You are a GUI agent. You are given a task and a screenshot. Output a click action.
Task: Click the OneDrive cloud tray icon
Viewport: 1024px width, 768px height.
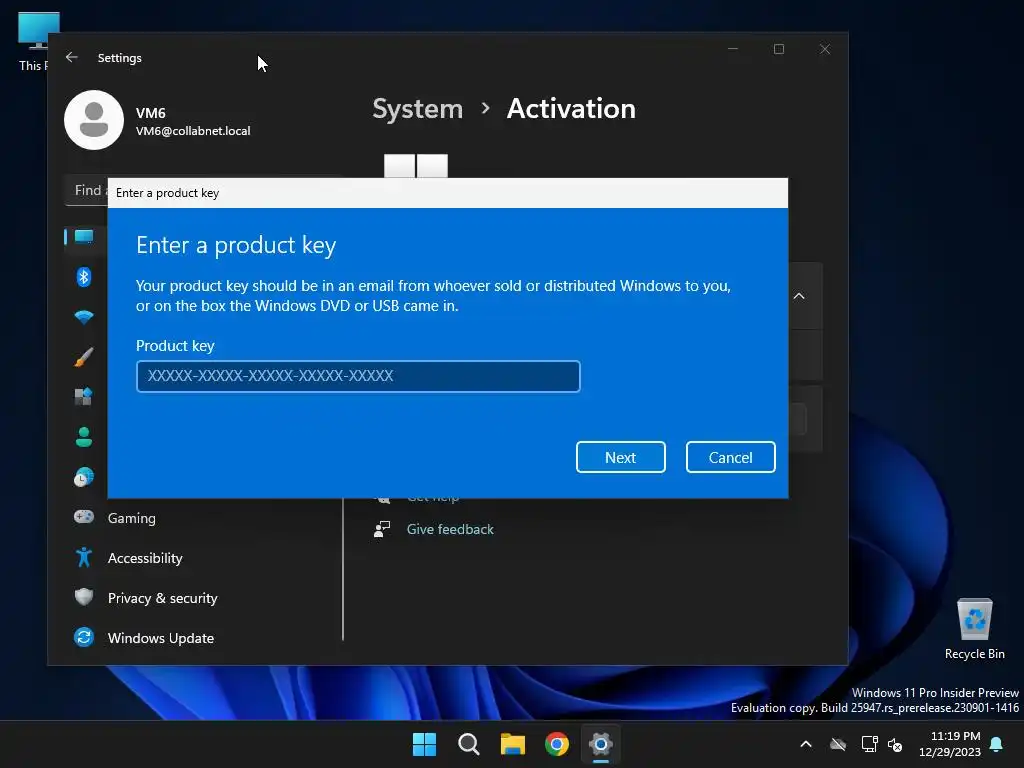tap(838, 744)
